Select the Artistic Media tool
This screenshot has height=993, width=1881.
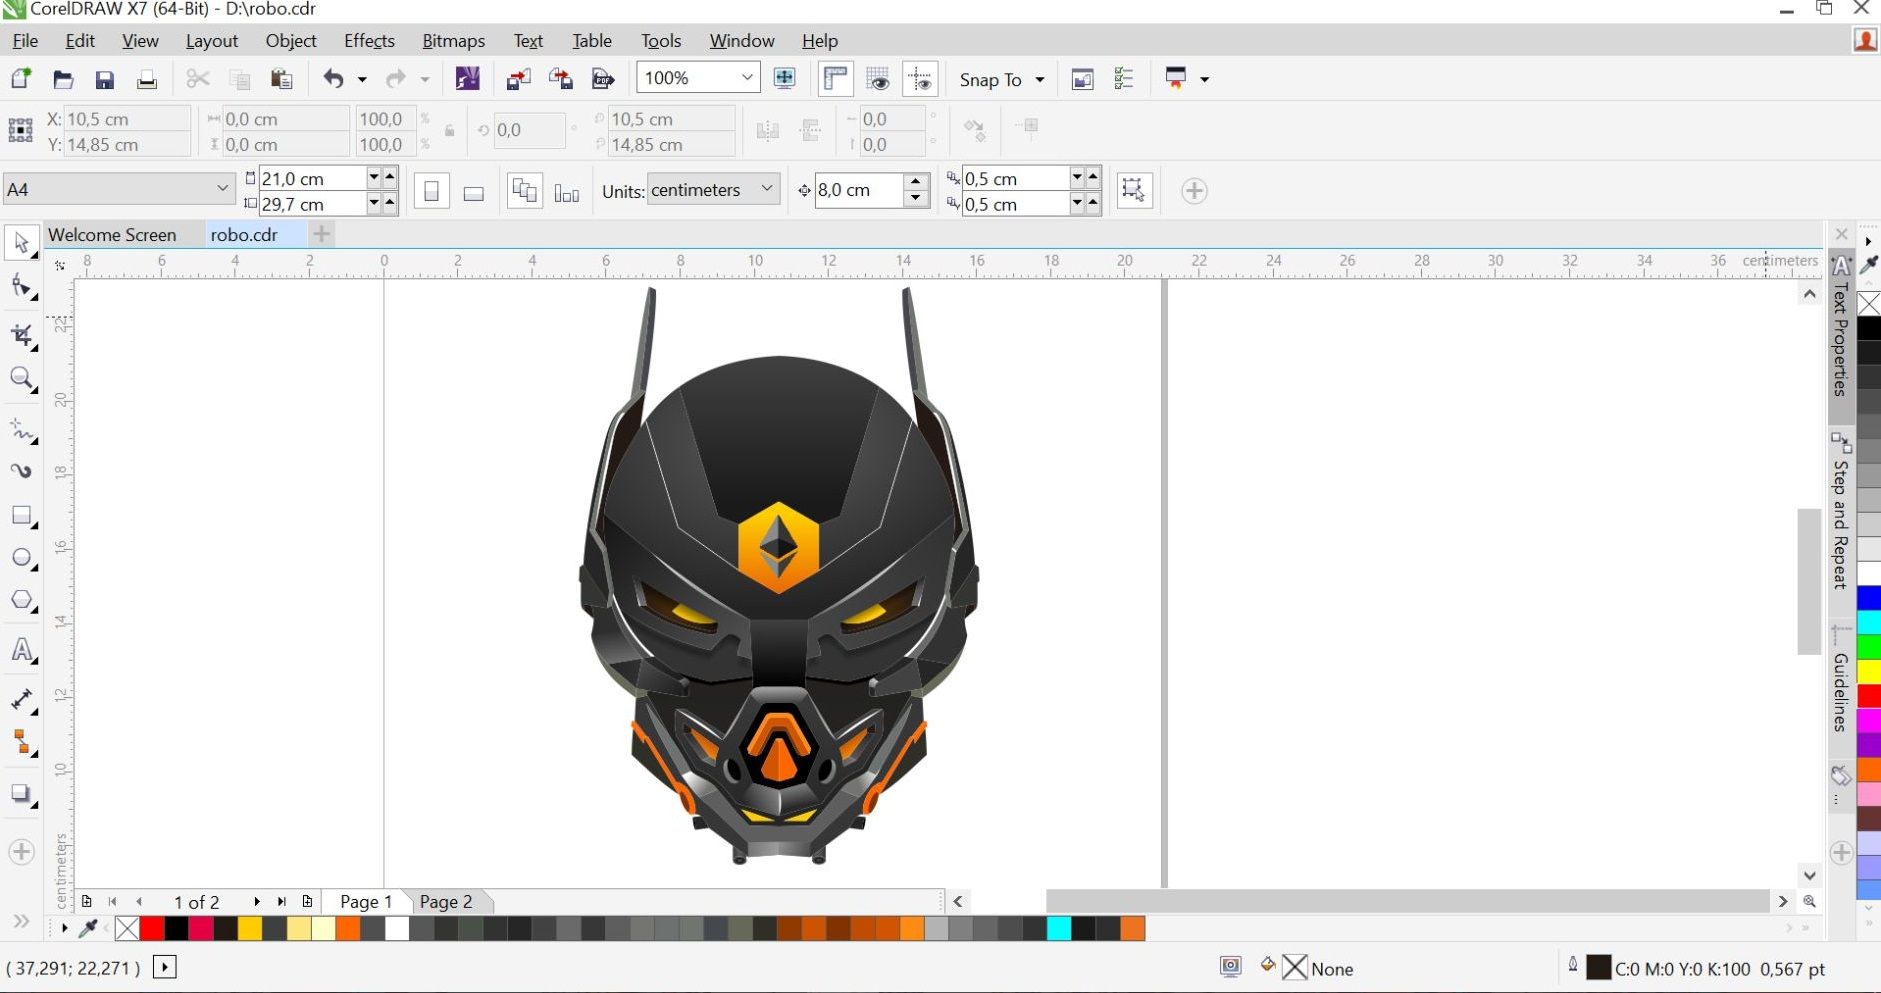click(x=22, y=471)
